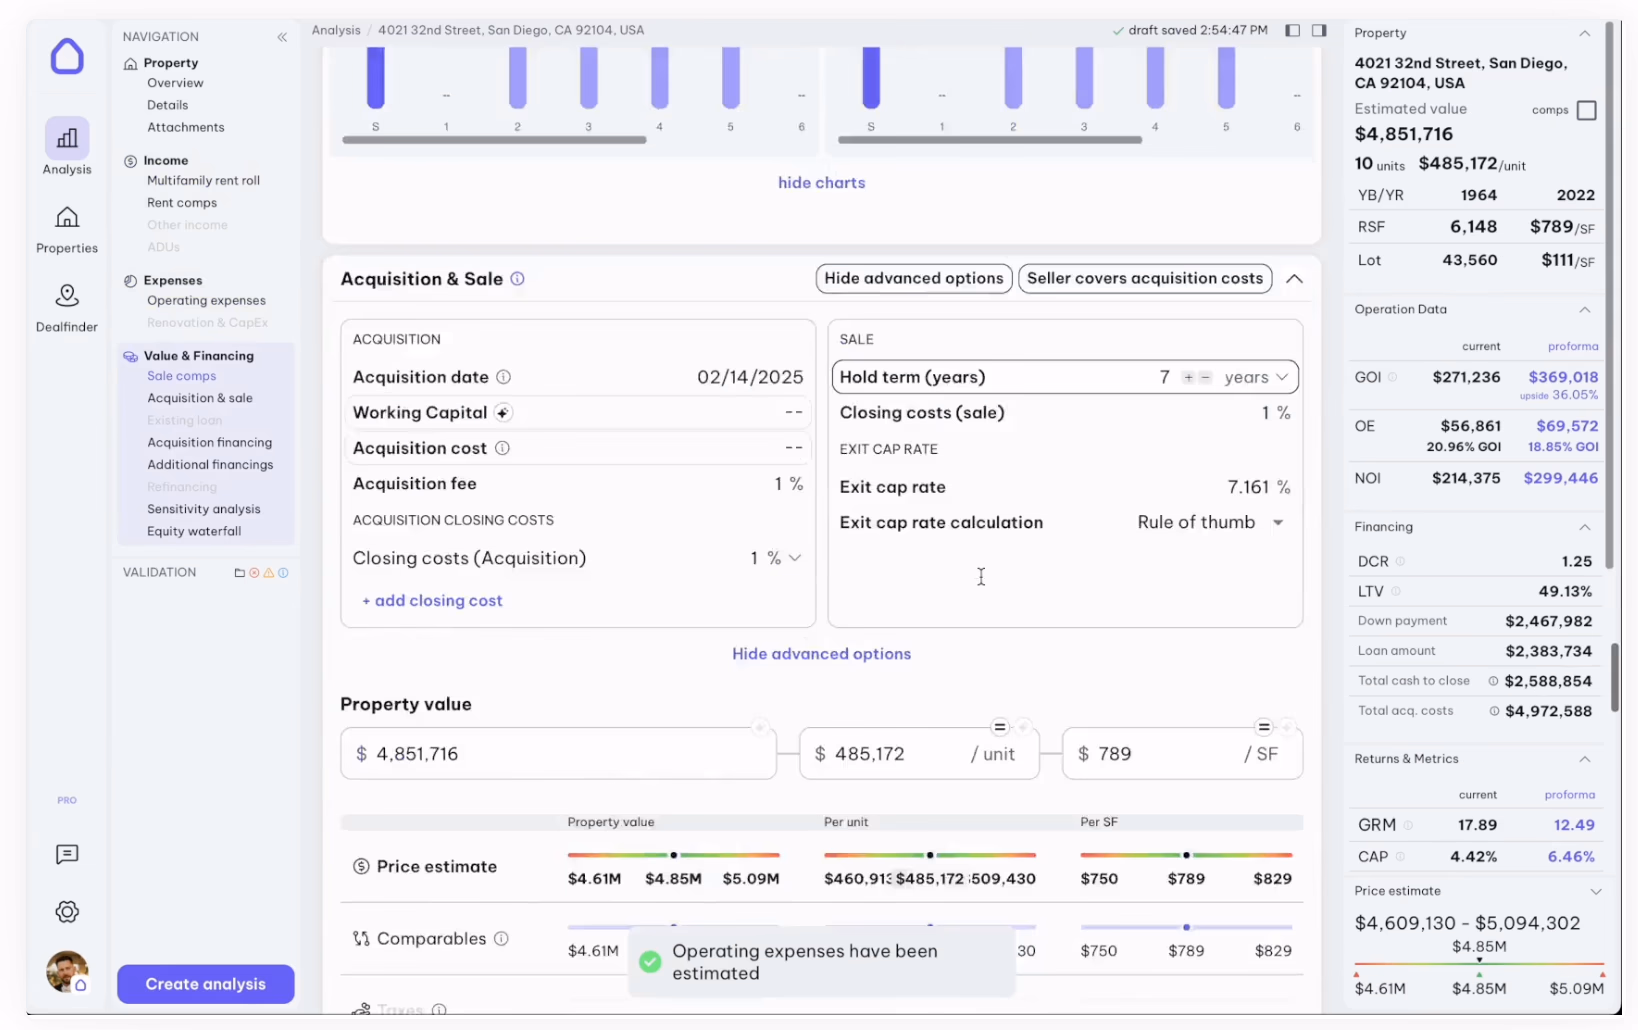Enable the comps checkbox
The width and height of the screenshot is (1638, 1030).
(x=1586, y=110)
